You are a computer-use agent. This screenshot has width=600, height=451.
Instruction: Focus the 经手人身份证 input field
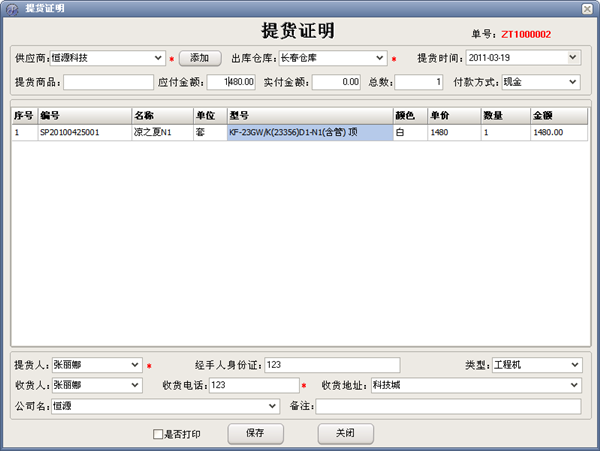(x=331, y=364)
